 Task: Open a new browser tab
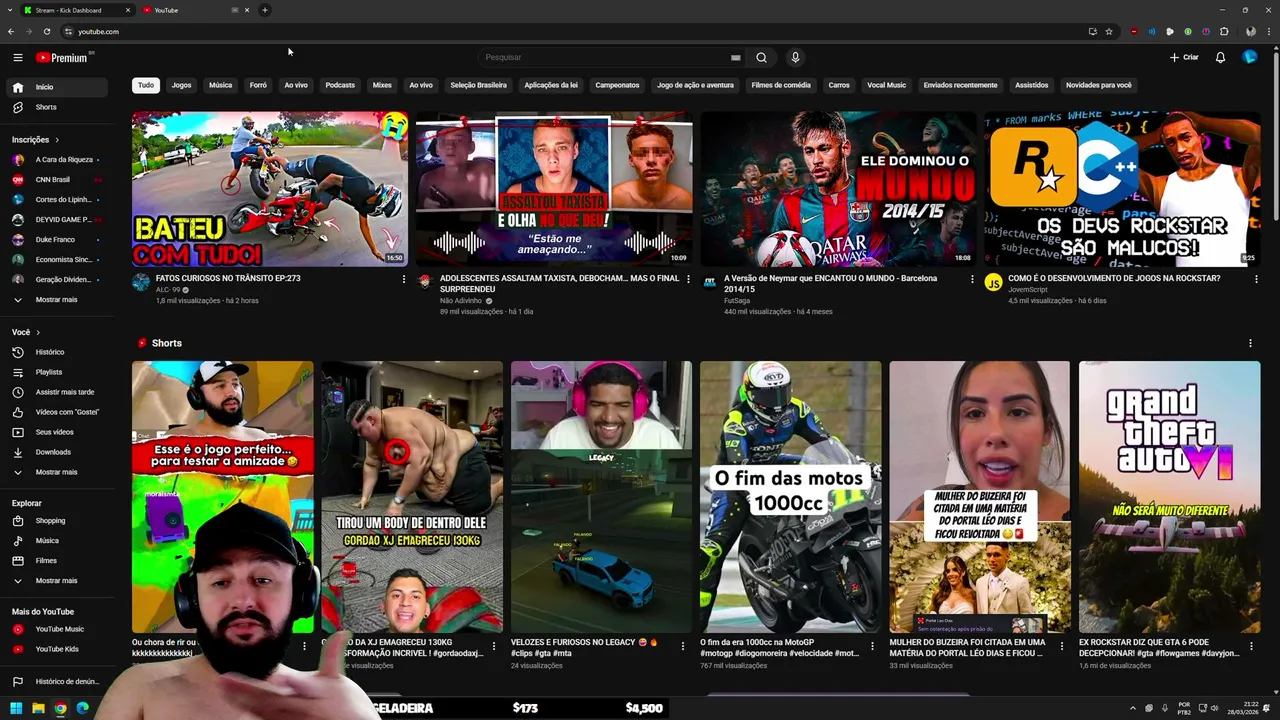point(265,10)
